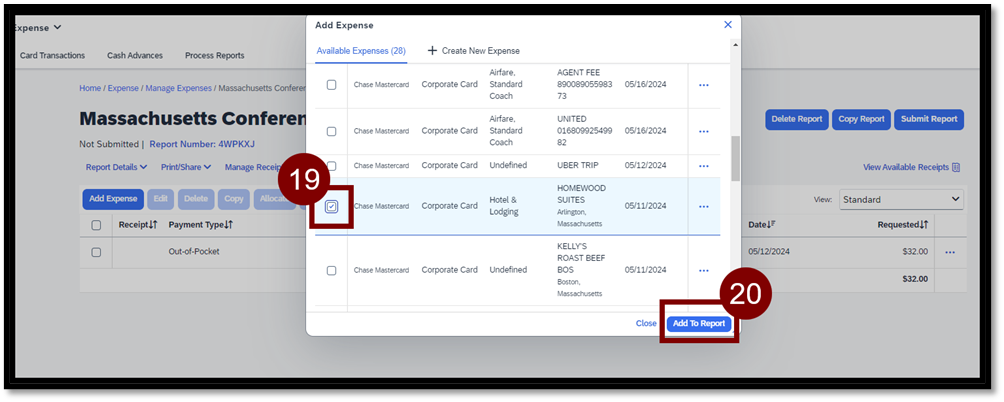Screen dimensions: 1004x402
Task: Click the dialog's vertical scrollbar
Action: 735,158
